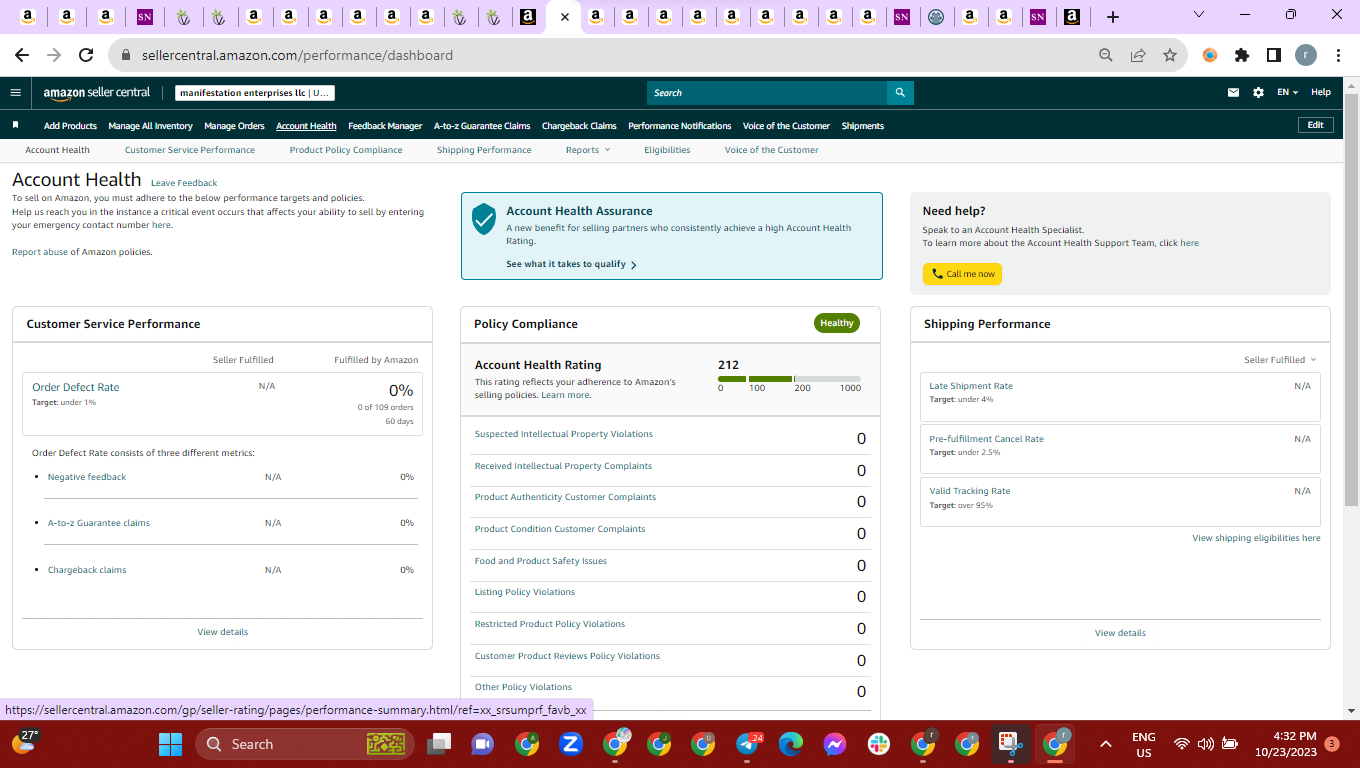Screen dimensions: 1360x768
Task: Open Received Intellectual Property Complaints
Action: [x=563, y=466]
